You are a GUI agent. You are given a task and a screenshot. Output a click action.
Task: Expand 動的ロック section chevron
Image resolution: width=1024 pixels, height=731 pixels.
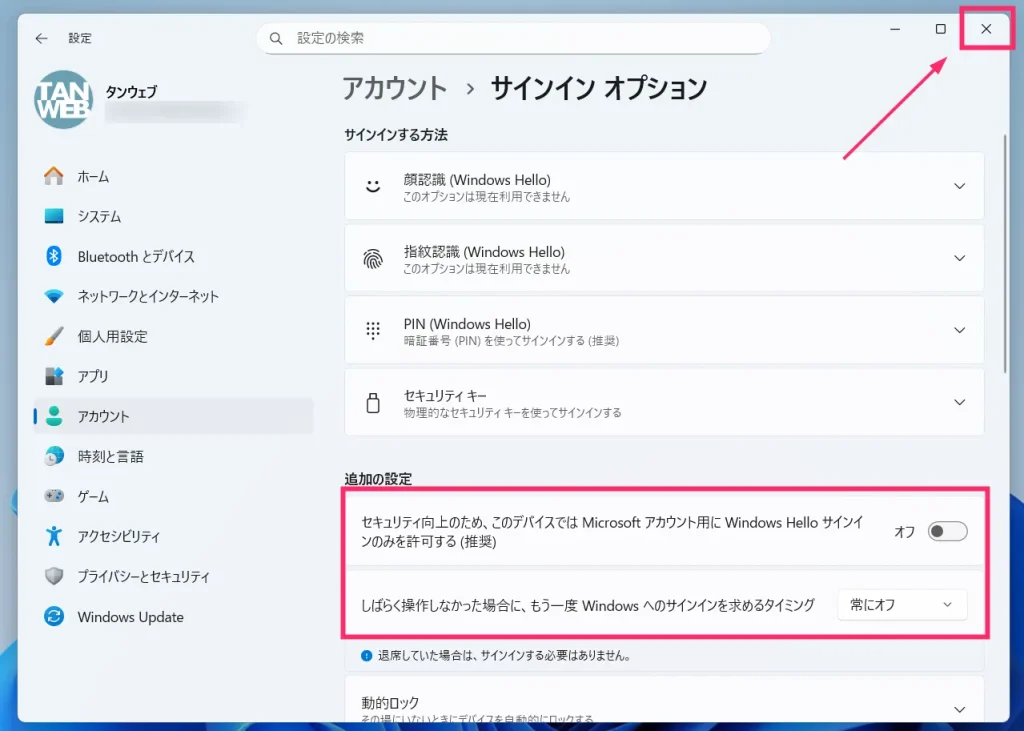click(959, 709)
